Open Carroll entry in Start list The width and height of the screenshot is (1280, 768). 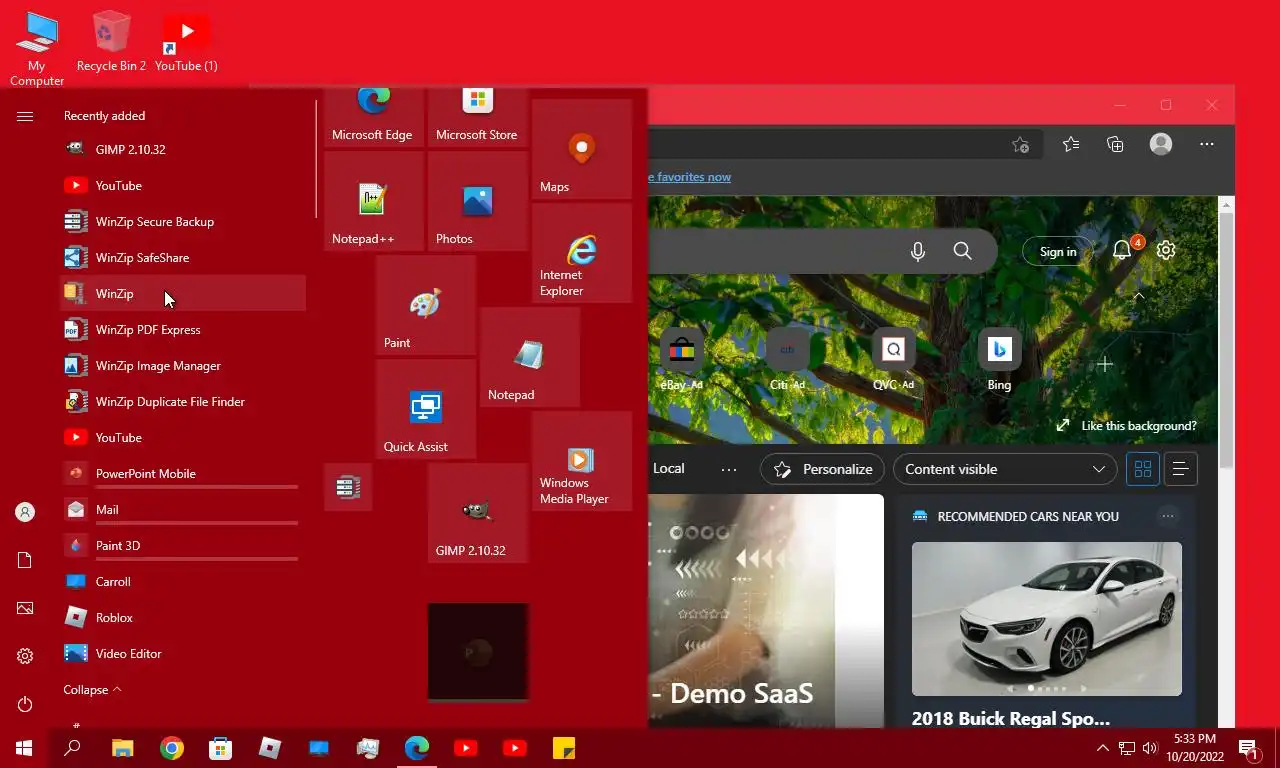point(183,581)
